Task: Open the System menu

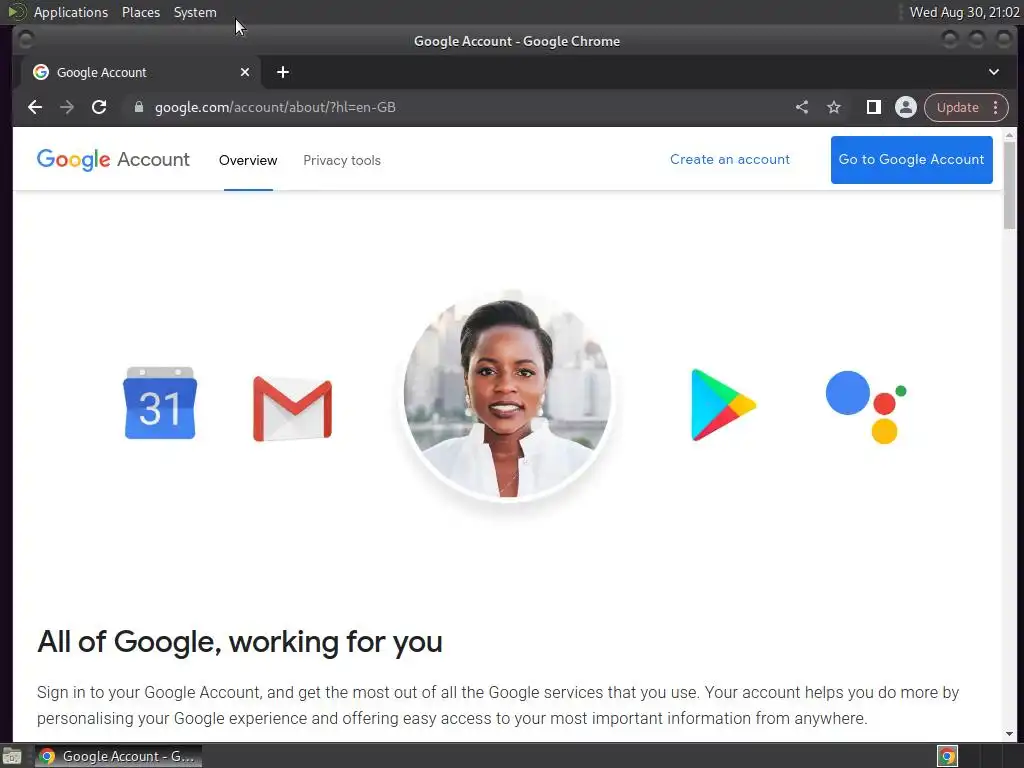Action: coord(195,12)
